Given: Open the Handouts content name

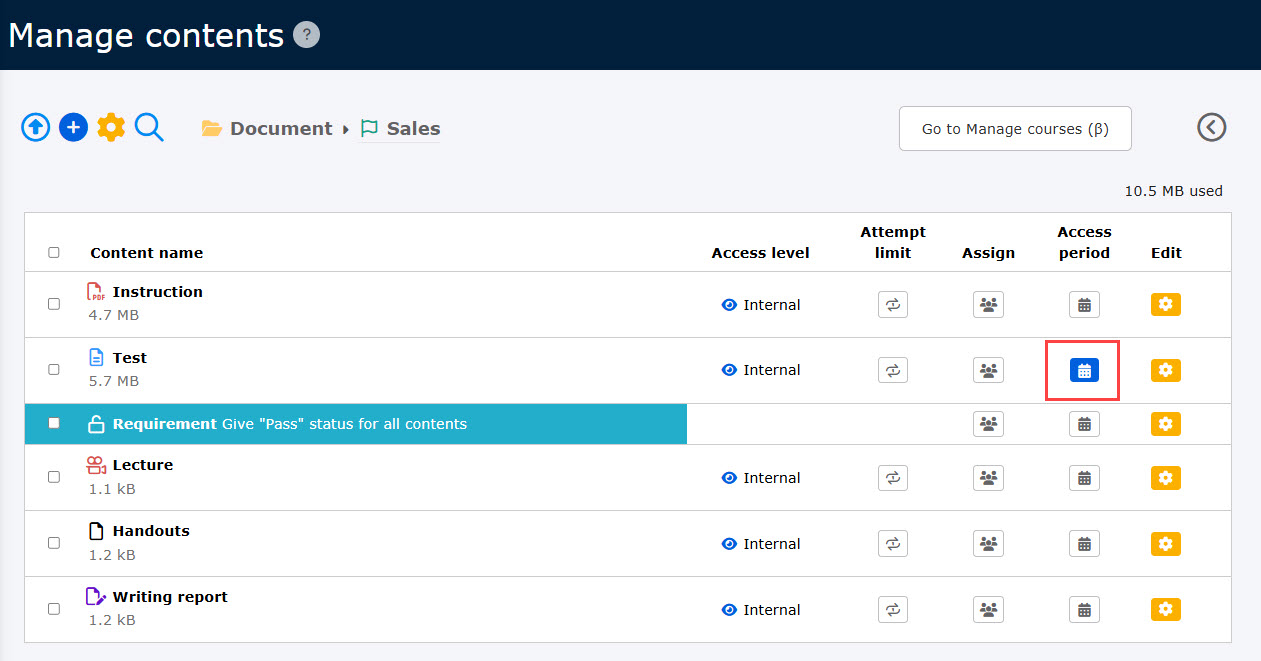Looking at the screenshot, I should [x=151, y=531].
